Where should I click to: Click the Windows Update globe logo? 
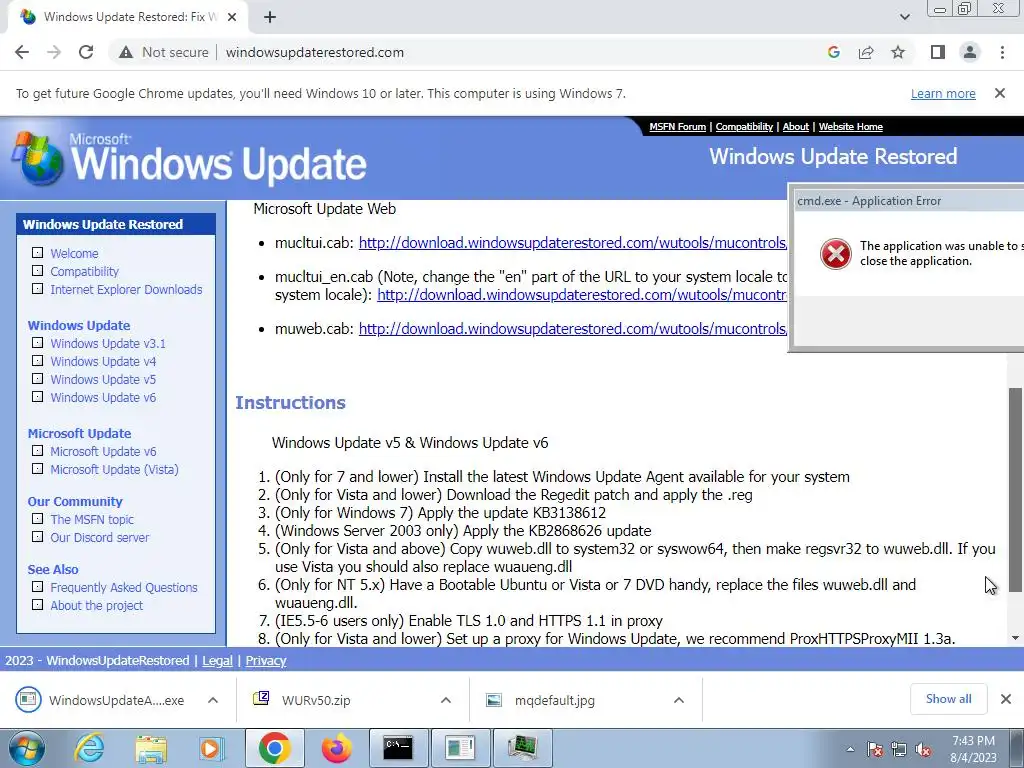pos(37,159)
